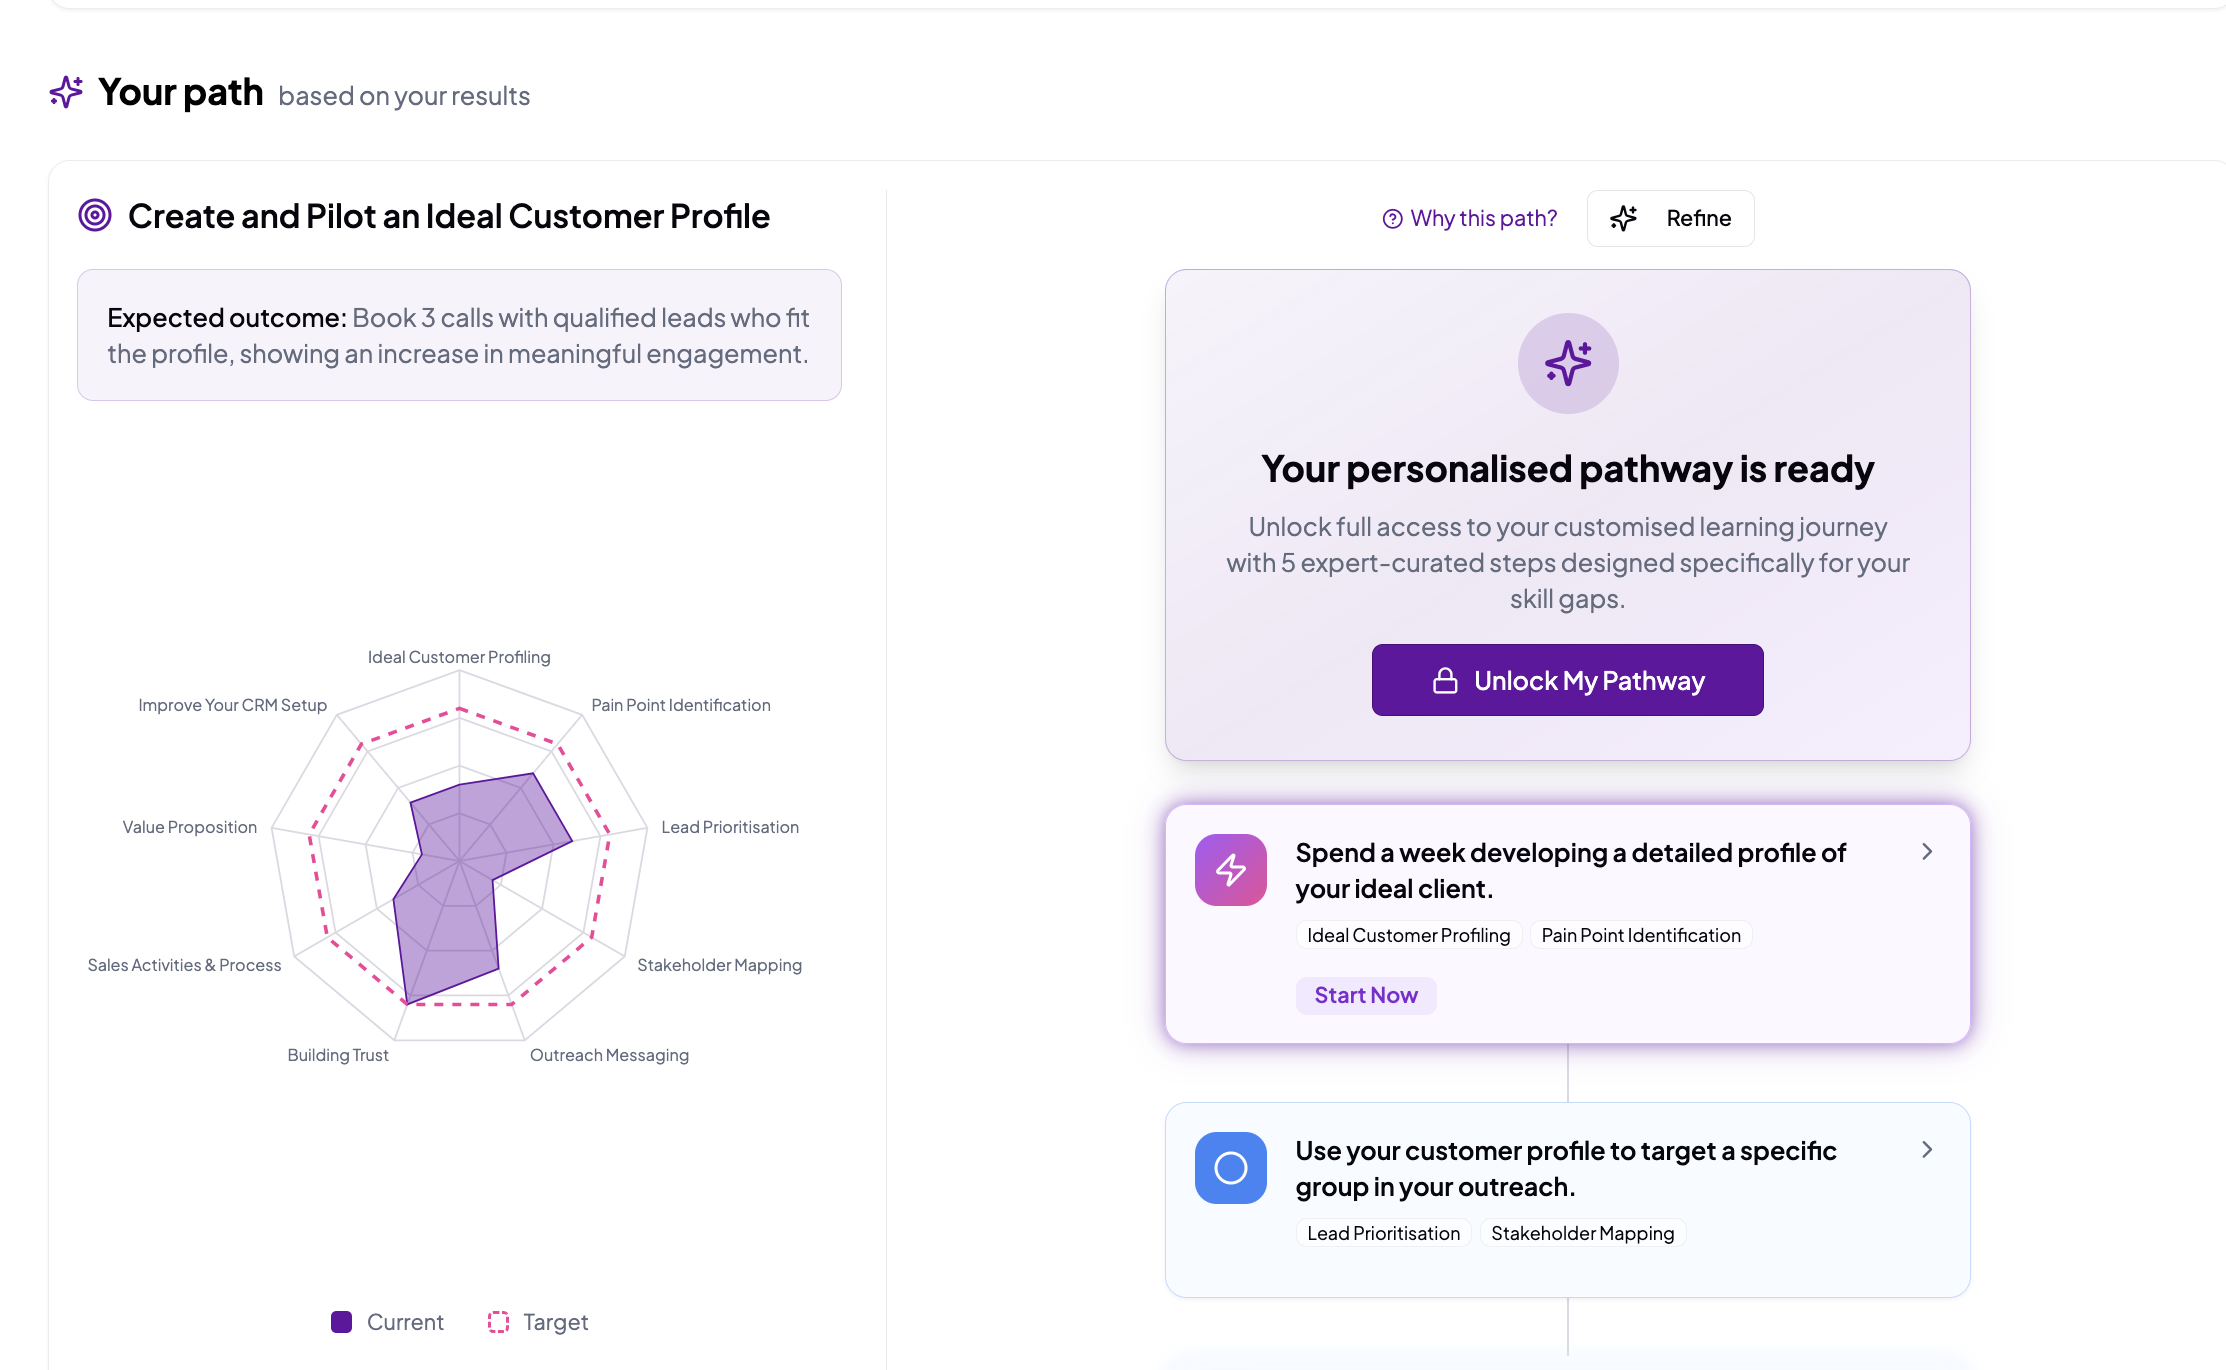The height and width of the screenshot is (1370, 2226).
Task: Toggle the Target series in the chart legend
Action: (x=537, y=1321)
